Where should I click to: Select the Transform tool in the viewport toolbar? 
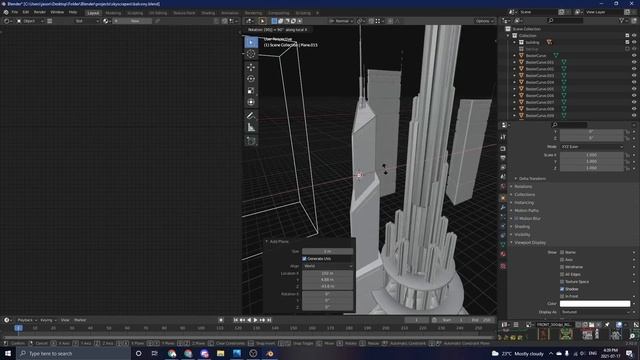pos(251,102)
